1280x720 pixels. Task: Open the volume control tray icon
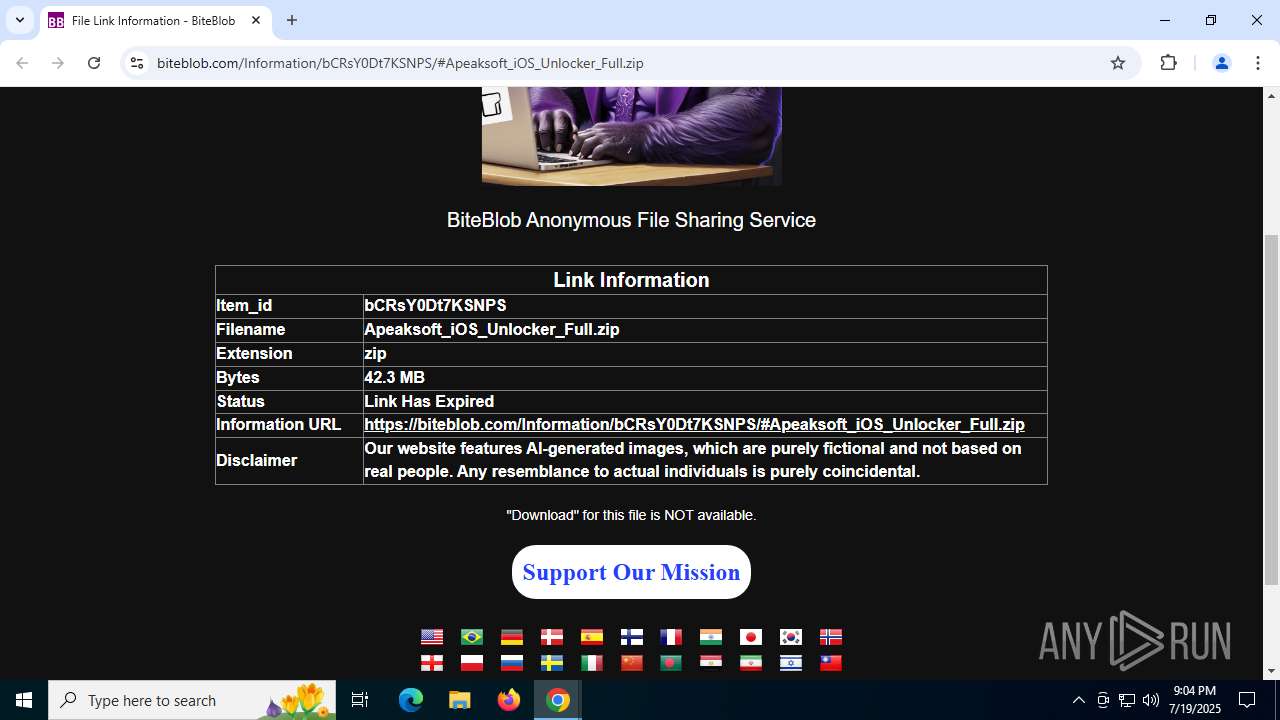(1151, 700)
